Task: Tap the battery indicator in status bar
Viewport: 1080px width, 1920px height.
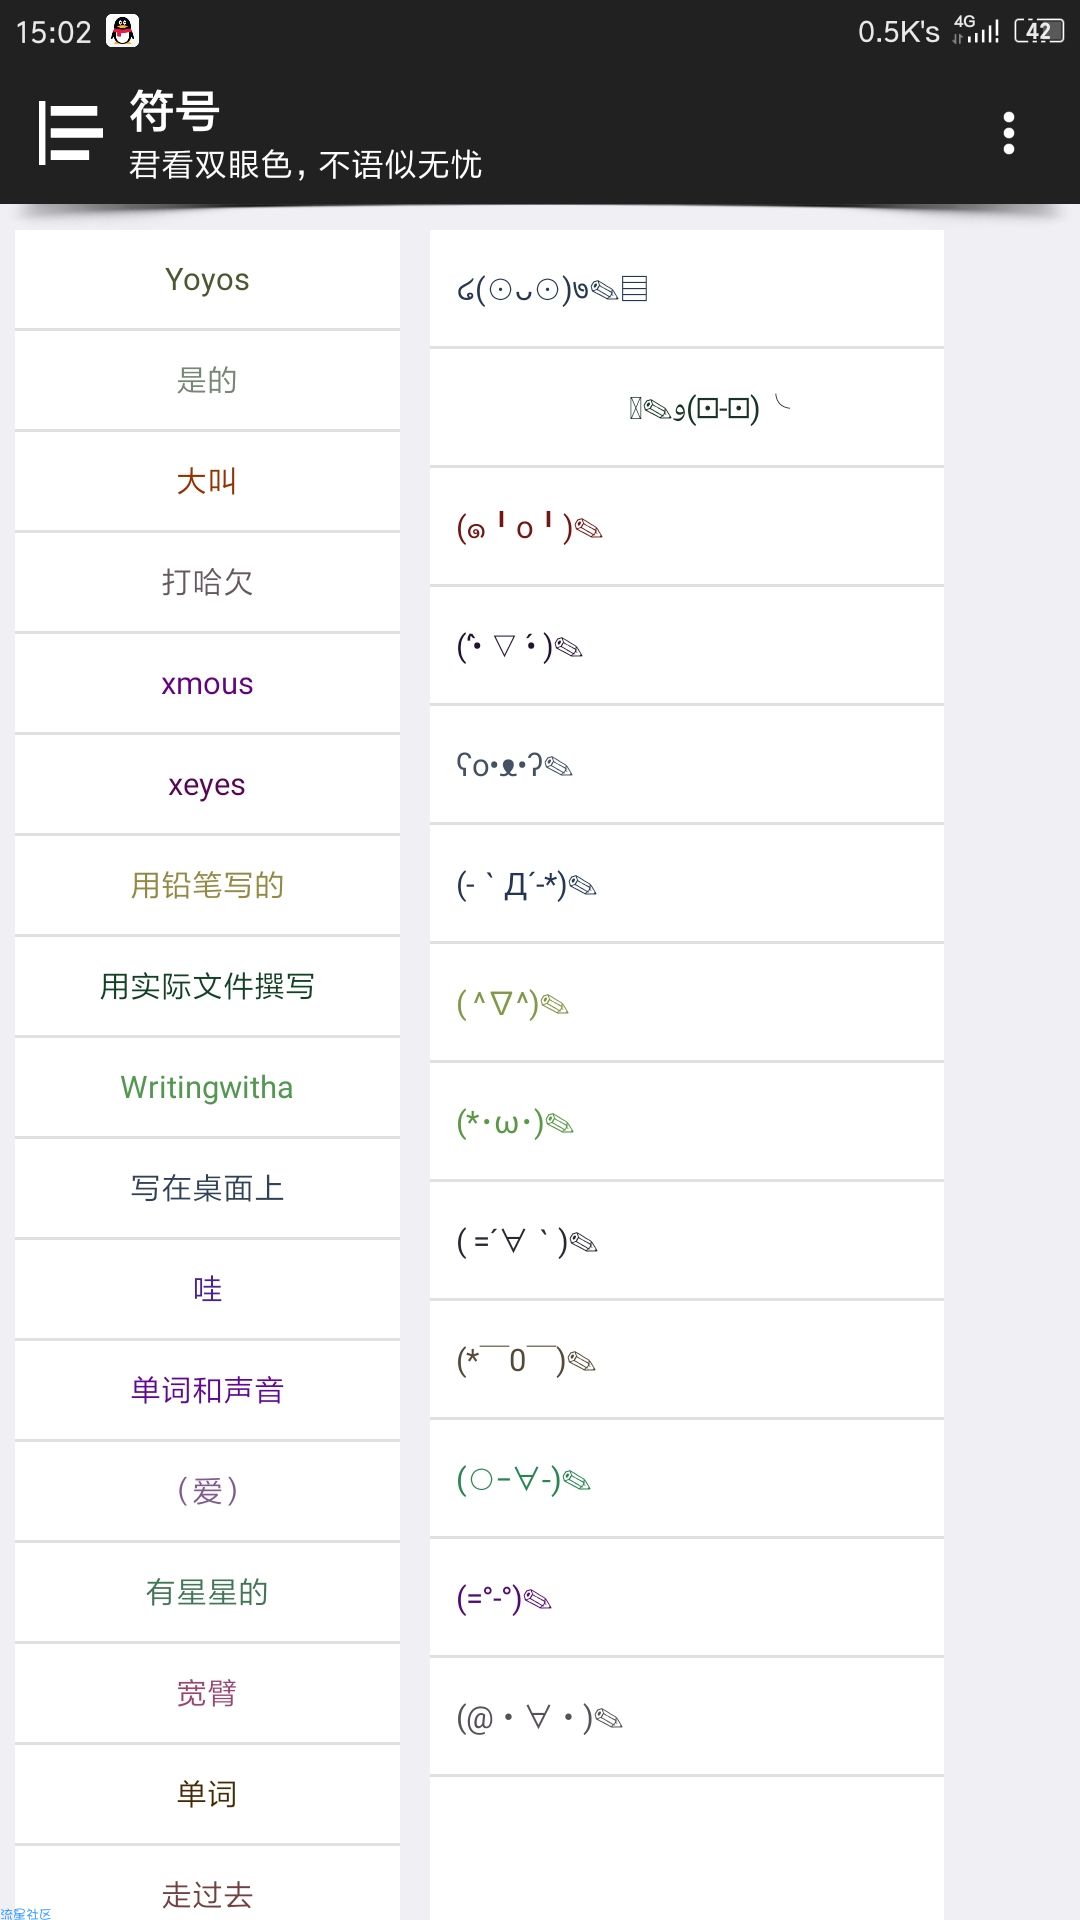Action: click(1039, 31)
